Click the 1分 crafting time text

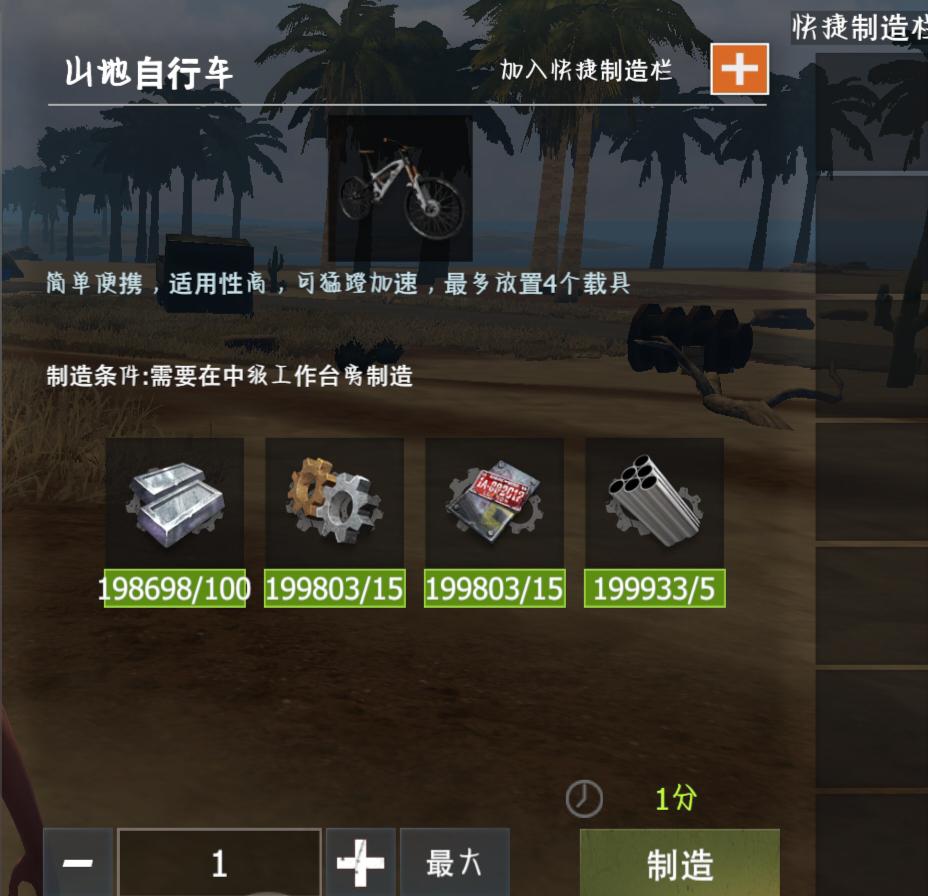point(676,798)
